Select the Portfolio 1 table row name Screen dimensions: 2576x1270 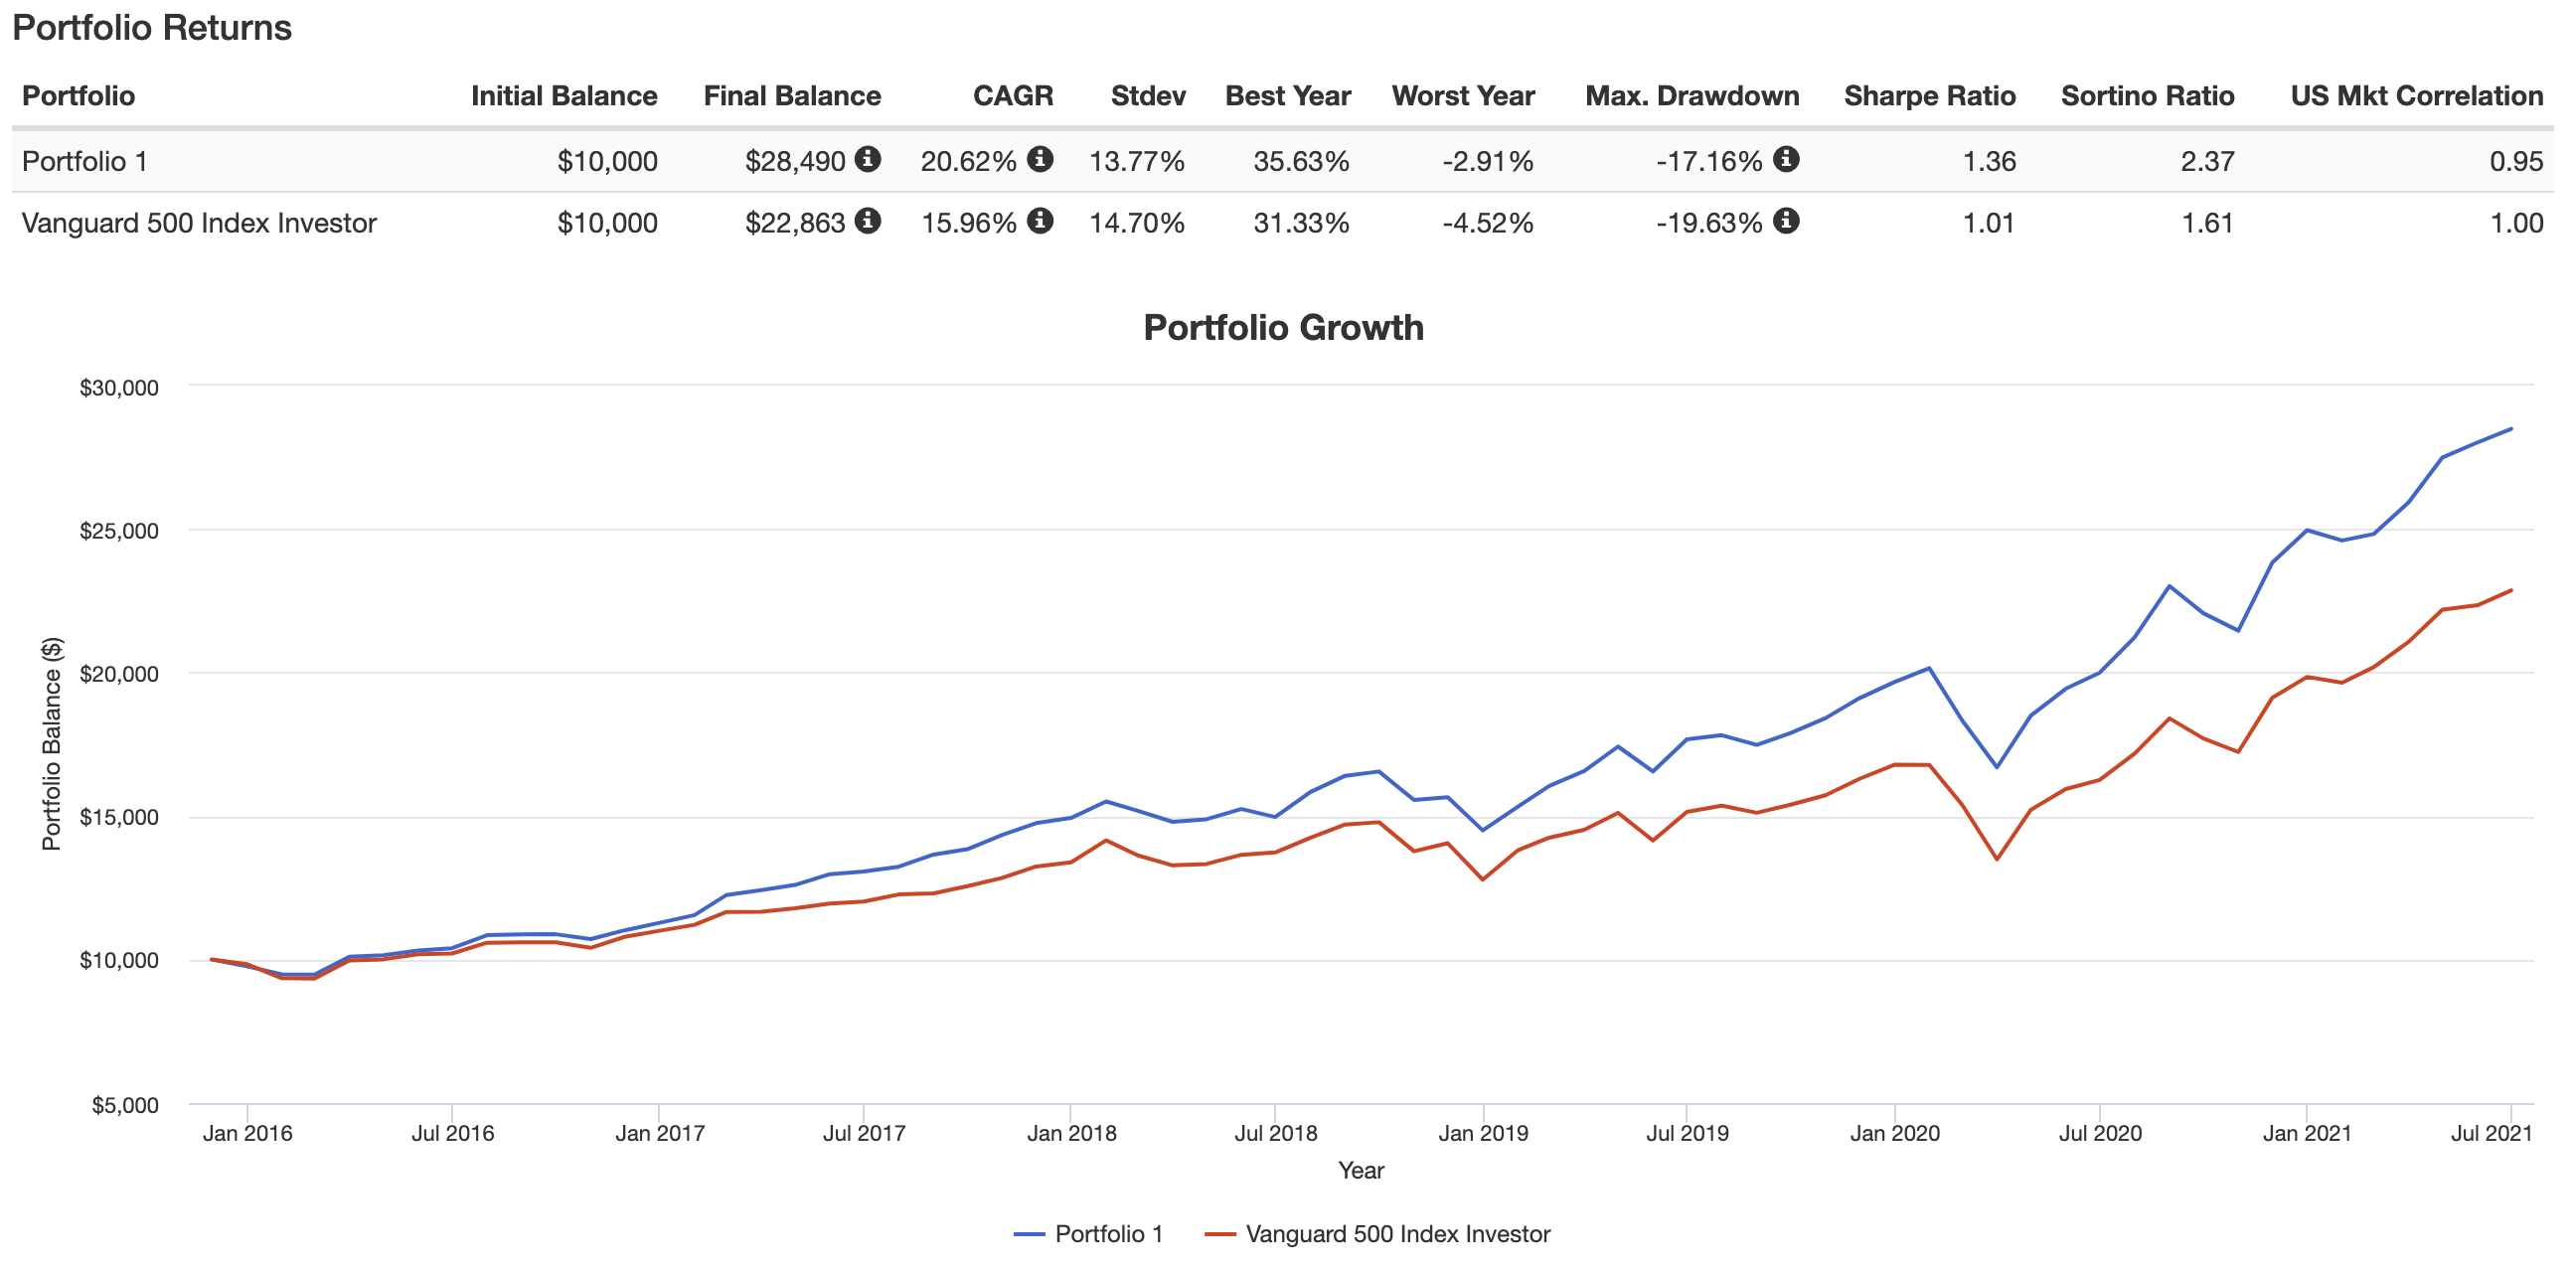click(85, 161)
